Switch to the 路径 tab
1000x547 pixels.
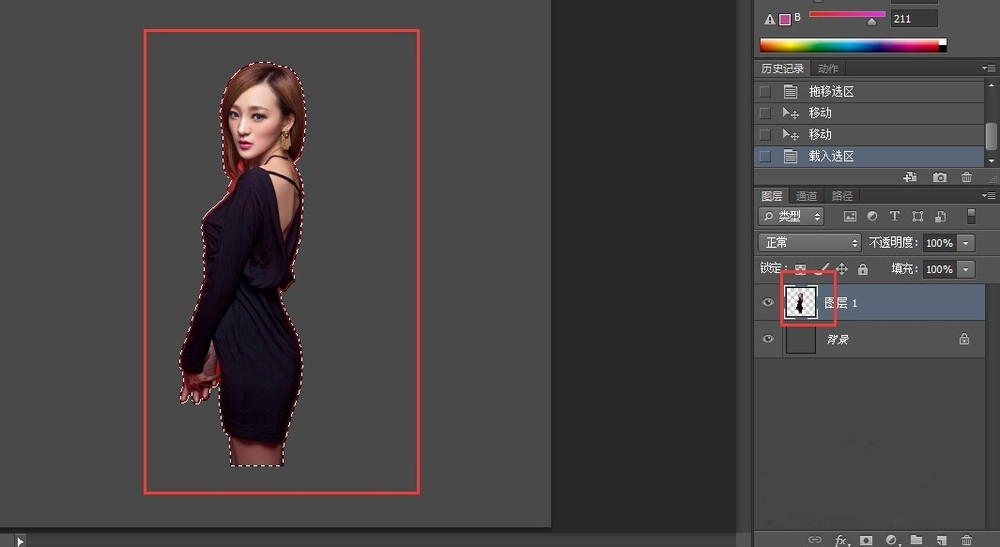click(x=842, y=196)
